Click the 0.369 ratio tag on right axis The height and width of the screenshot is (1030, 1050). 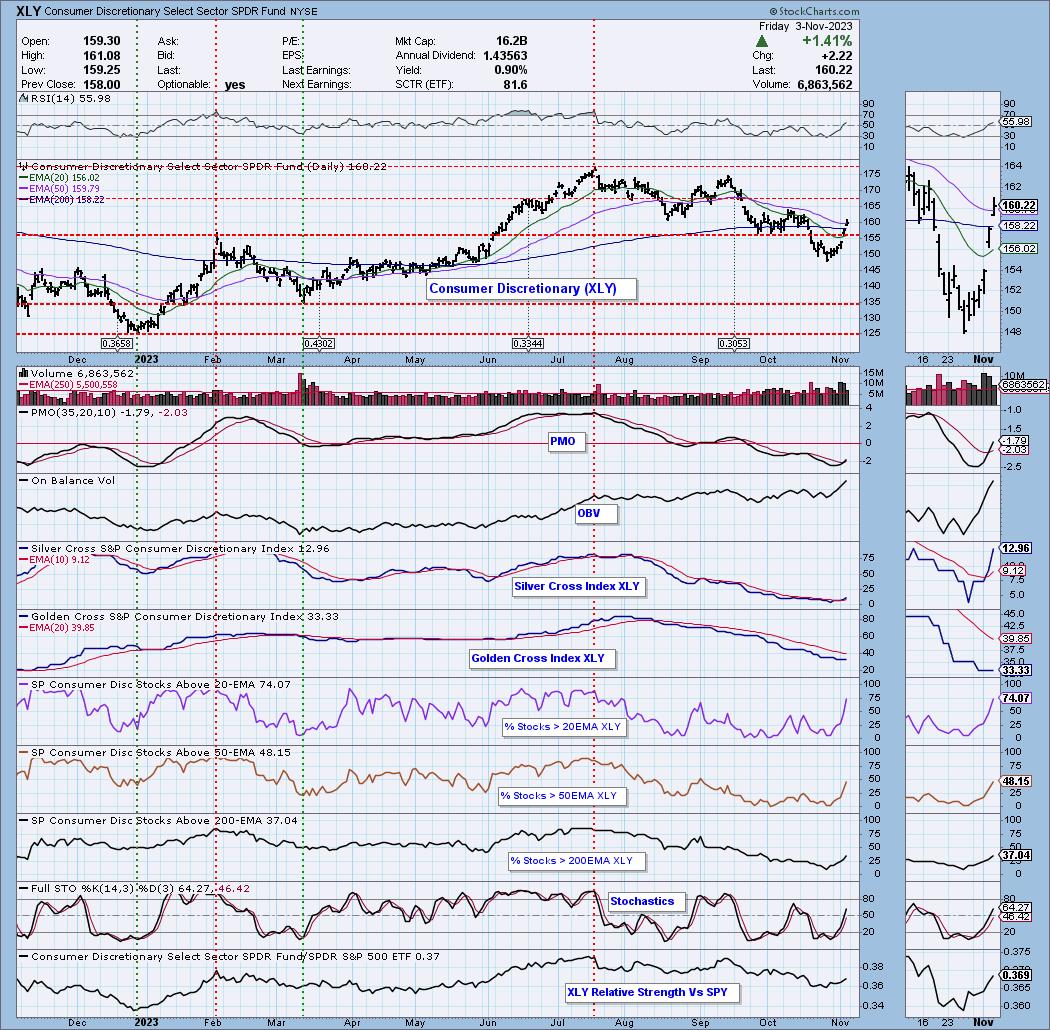point(1016,976)
